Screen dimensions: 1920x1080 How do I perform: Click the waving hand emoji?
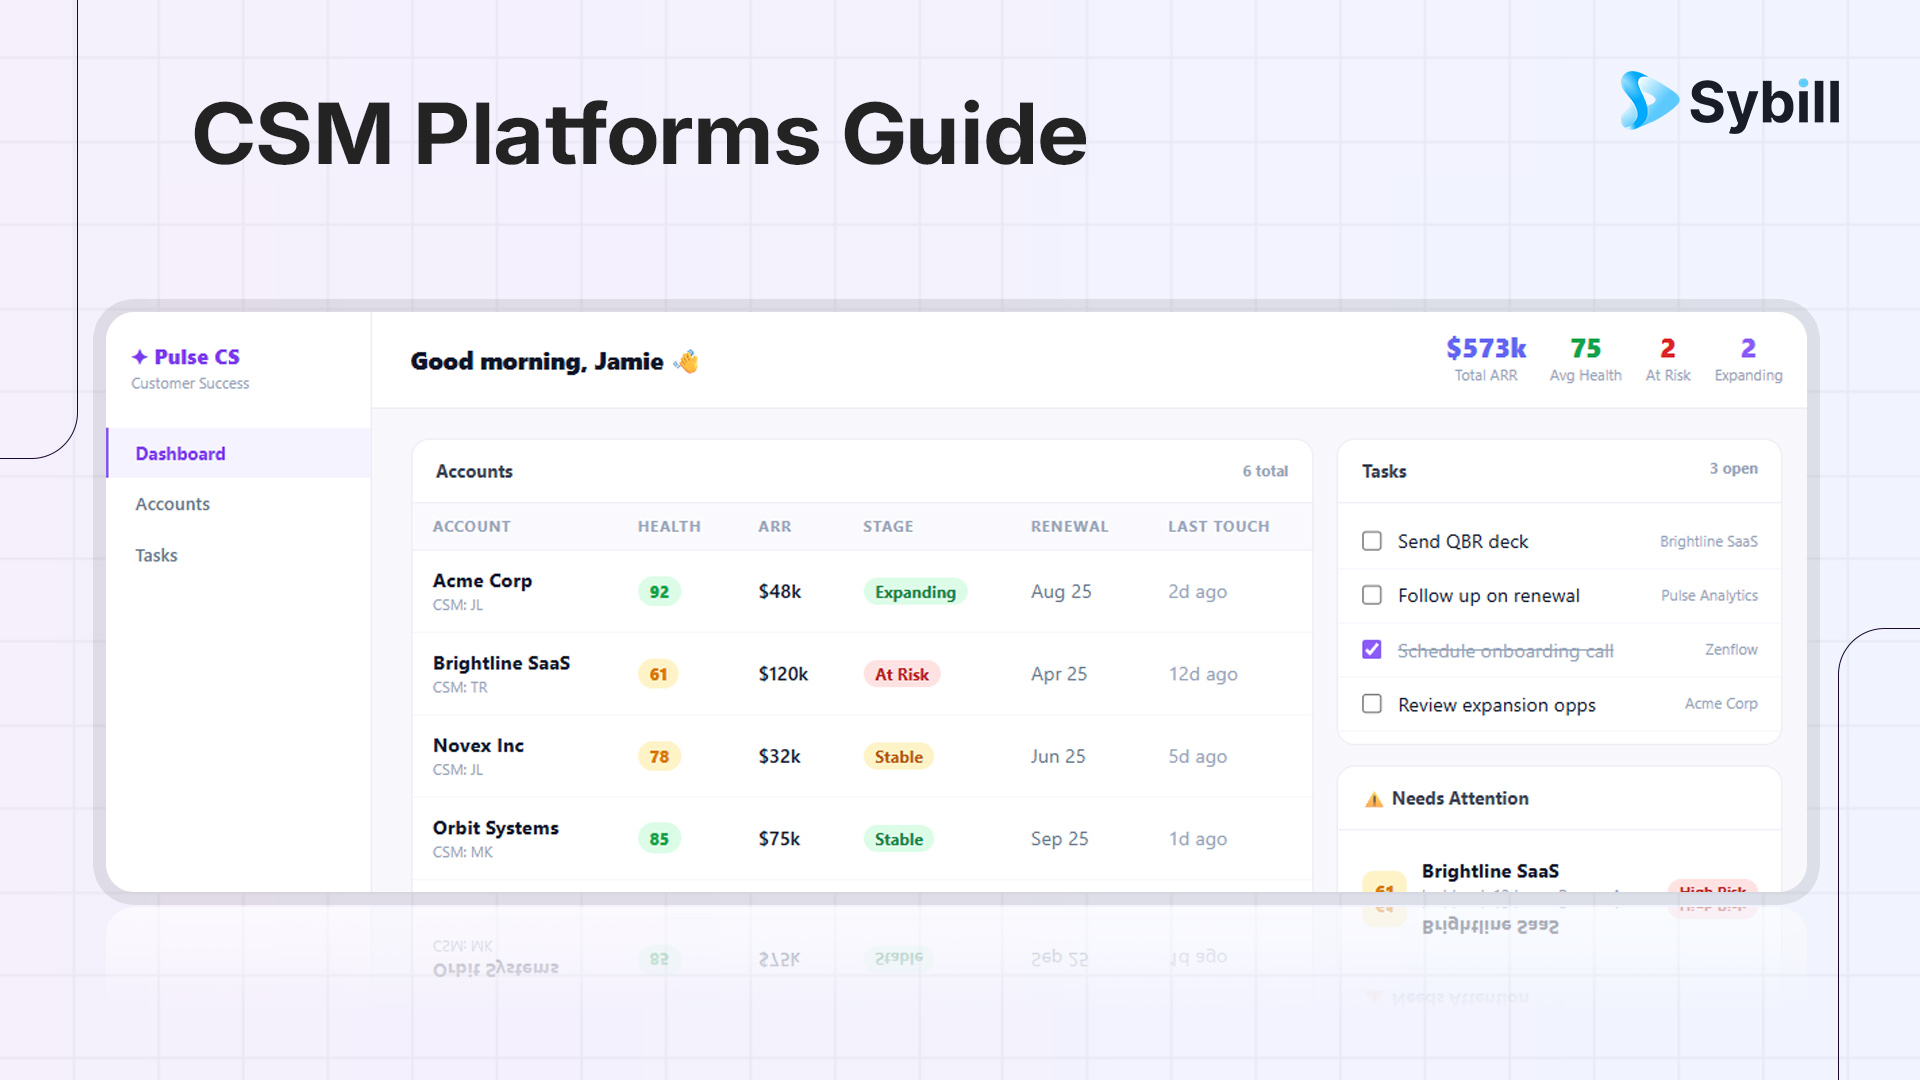pos(687,361)
